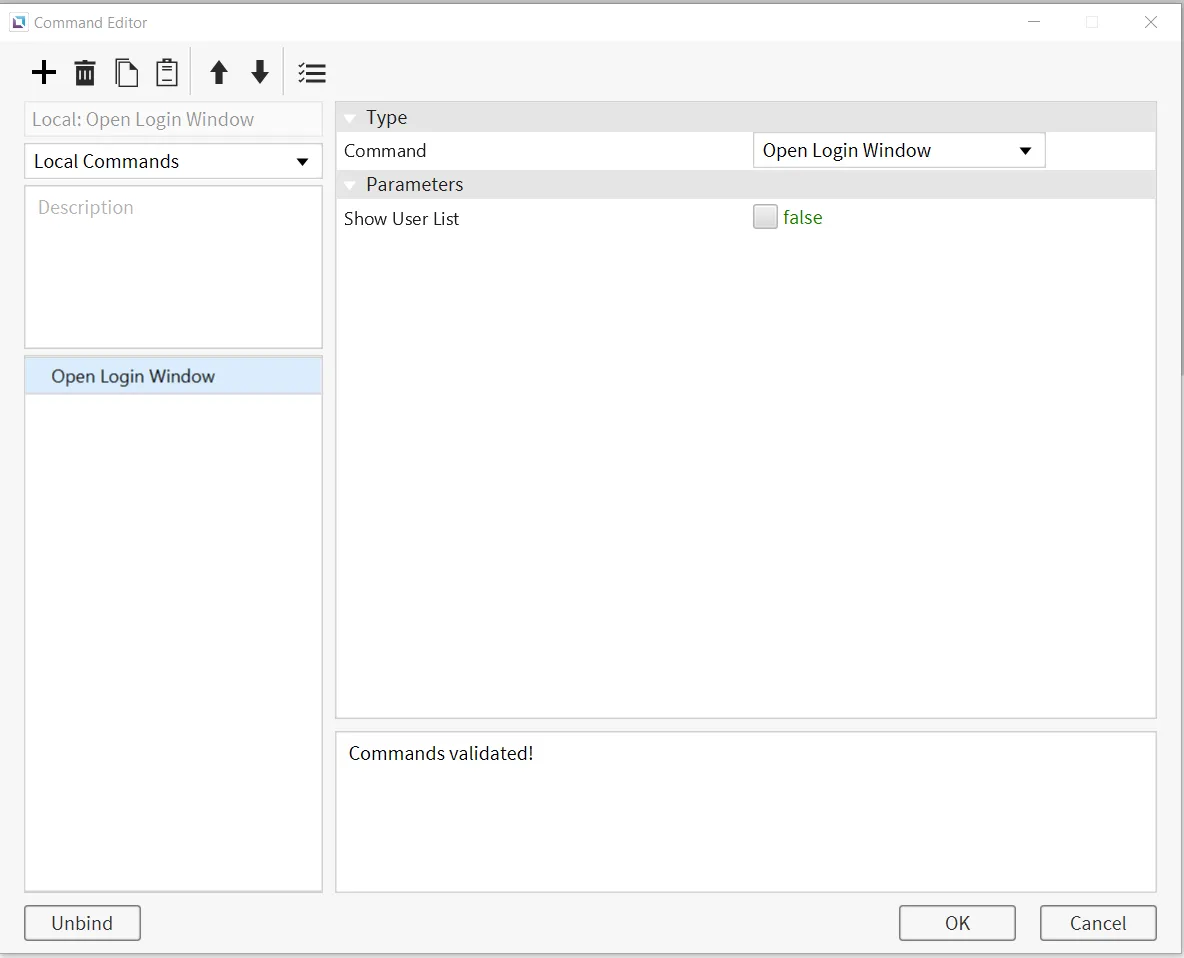The image size is (1184, 958).
Task: Click the plus icon to add a command
Action: tap(44, 73)
